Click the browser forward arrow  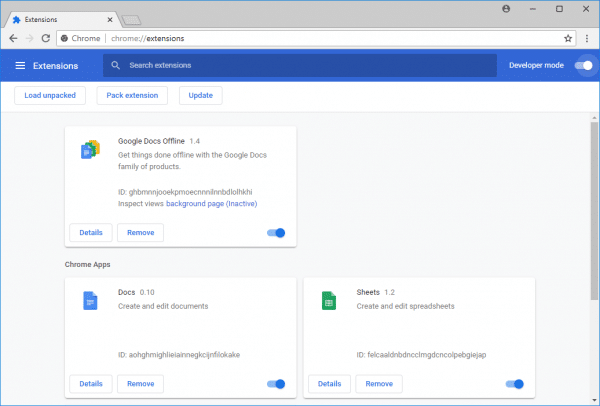coord(29,38)
